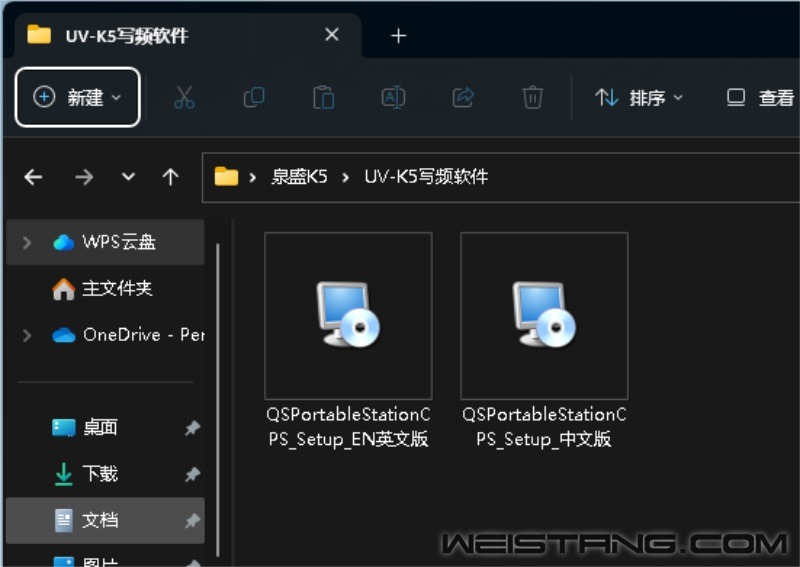The height and width of the screenshot is (567, 800).
Task: Click the WPS云盘 cloud icon
Action: coord(64,242)
